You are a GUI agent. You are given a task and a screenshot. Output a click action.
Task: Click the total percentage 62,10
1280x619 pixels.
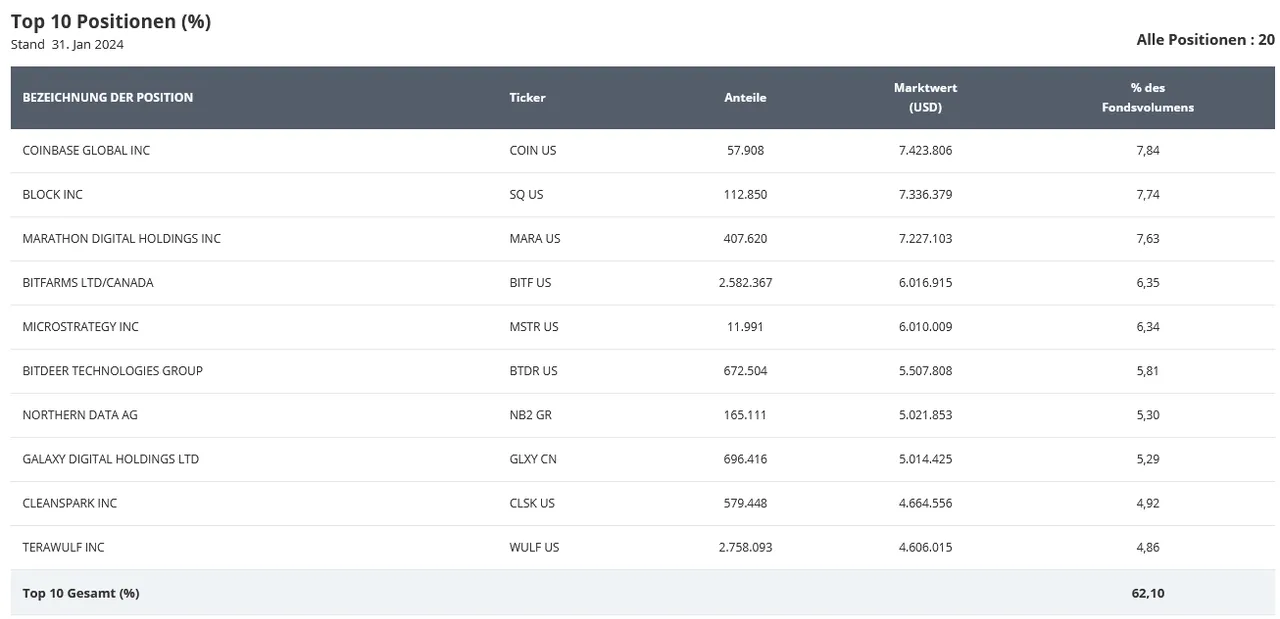click(x=1148, y=593)
